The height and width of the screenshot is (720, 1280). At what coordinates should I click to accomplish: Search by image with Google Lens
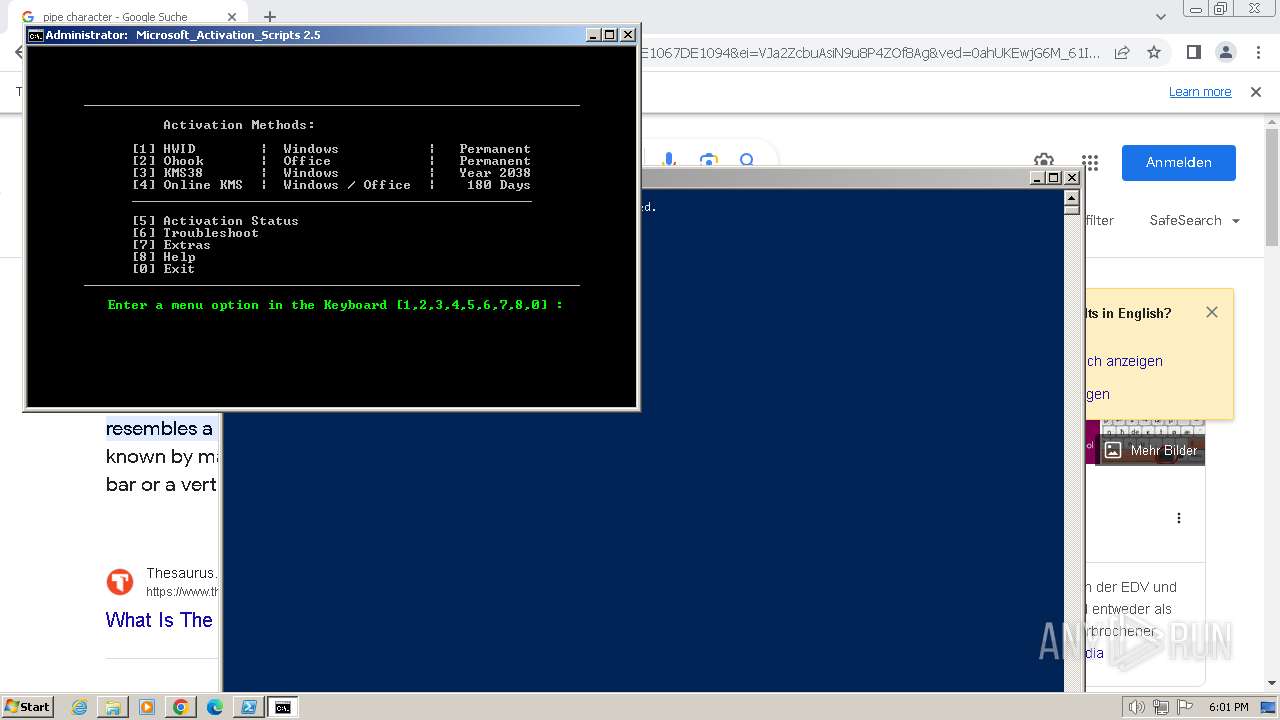pyautogui.click(x=709, y=161)
